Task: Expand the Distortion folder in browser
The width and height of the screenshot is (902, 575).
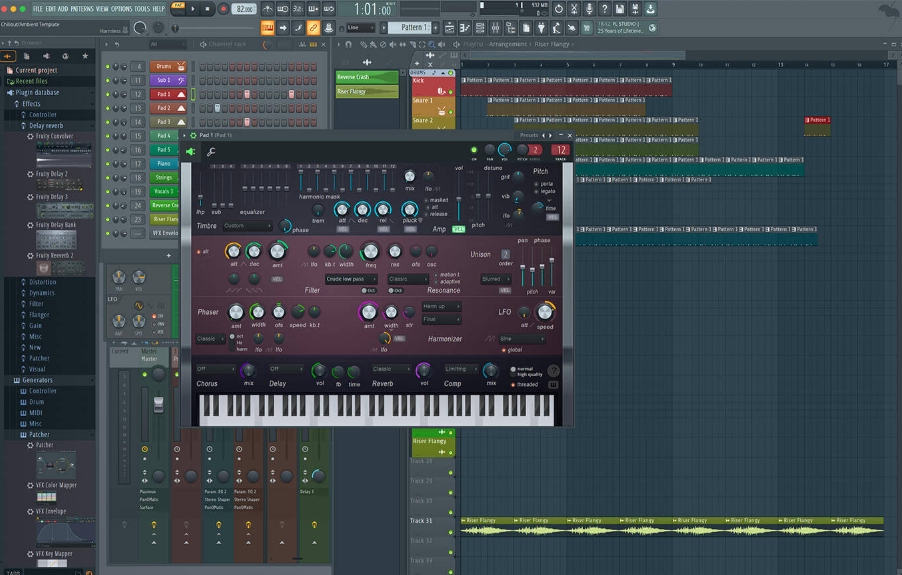Action: [43, 282]
